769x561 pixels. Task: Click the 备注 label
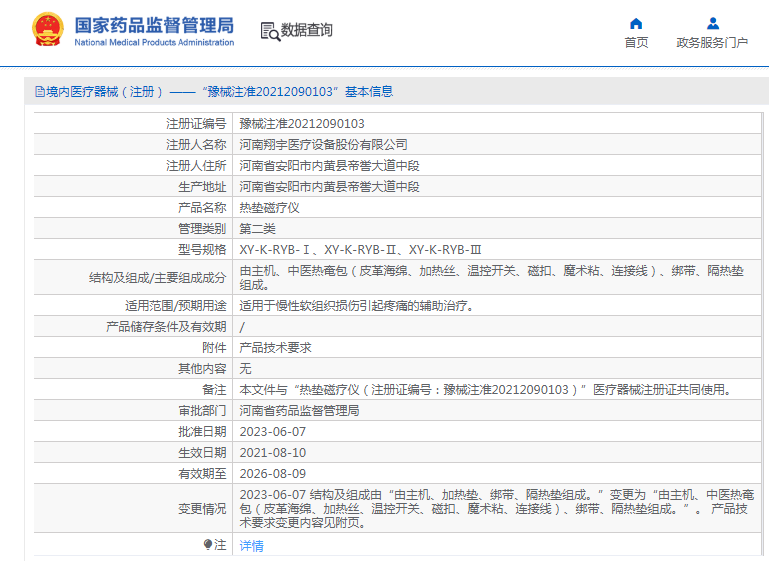214,390
